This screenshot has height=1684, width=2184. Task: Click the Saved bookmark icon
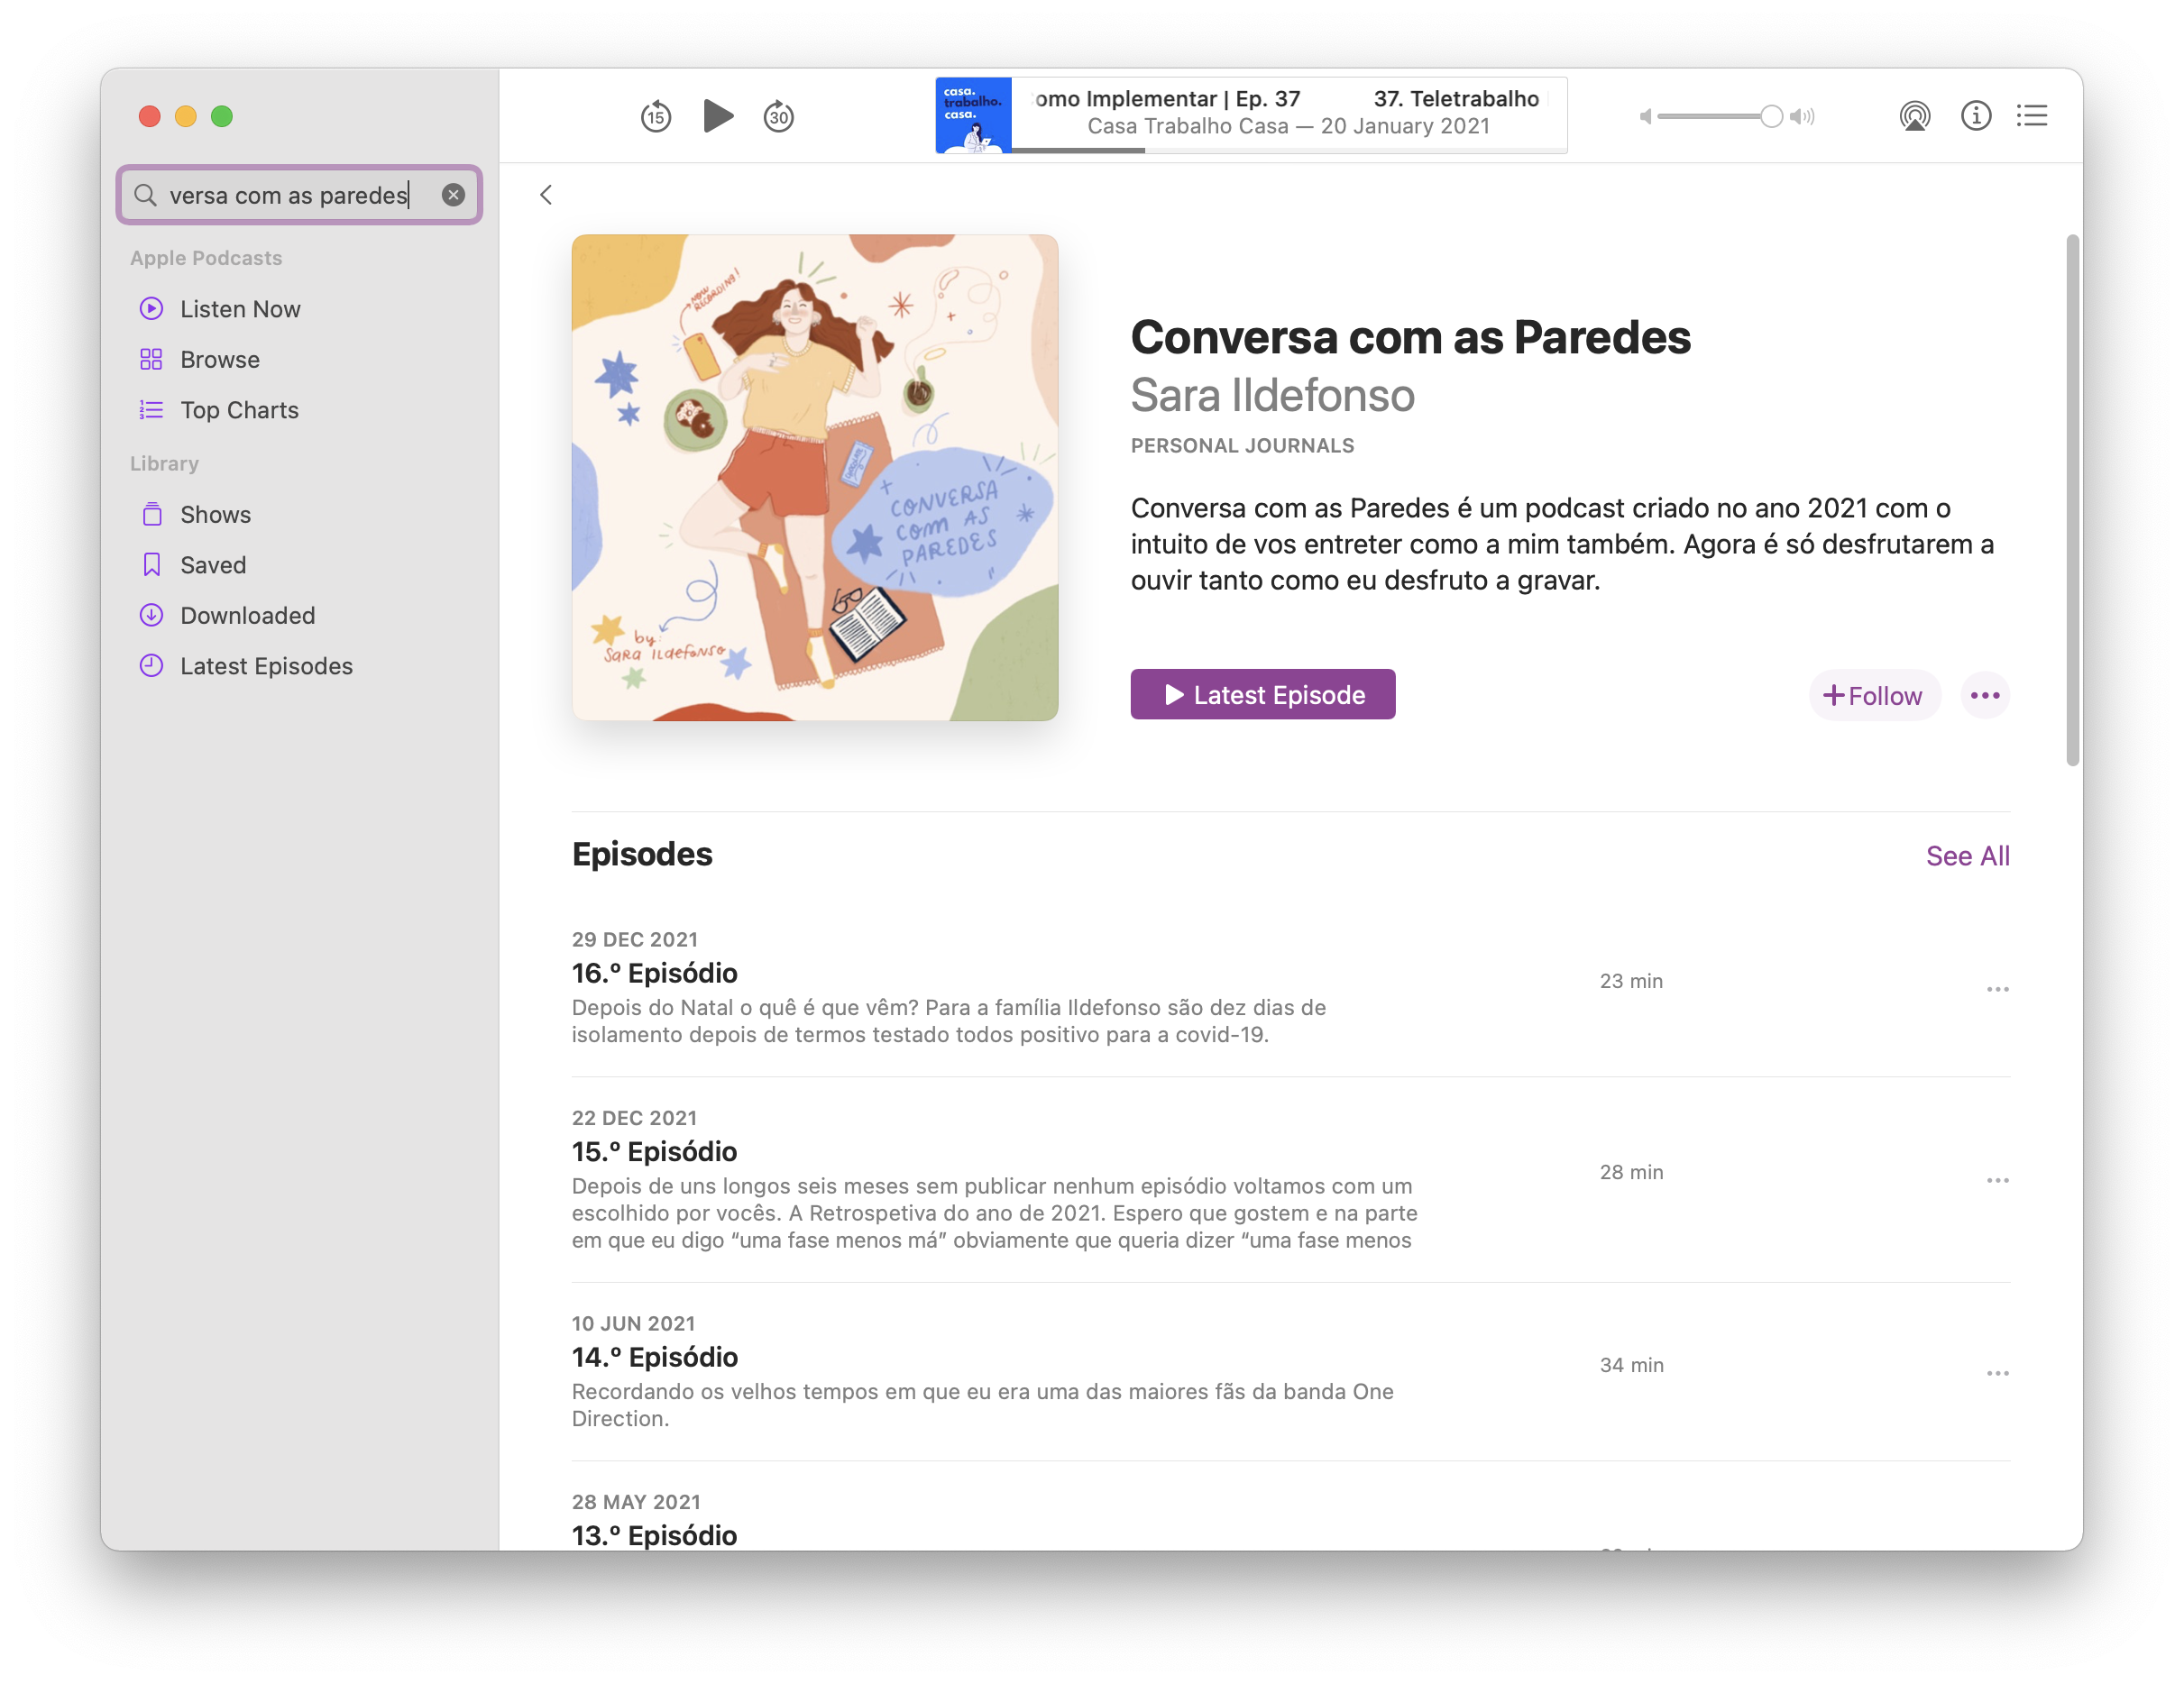point(151,565)
